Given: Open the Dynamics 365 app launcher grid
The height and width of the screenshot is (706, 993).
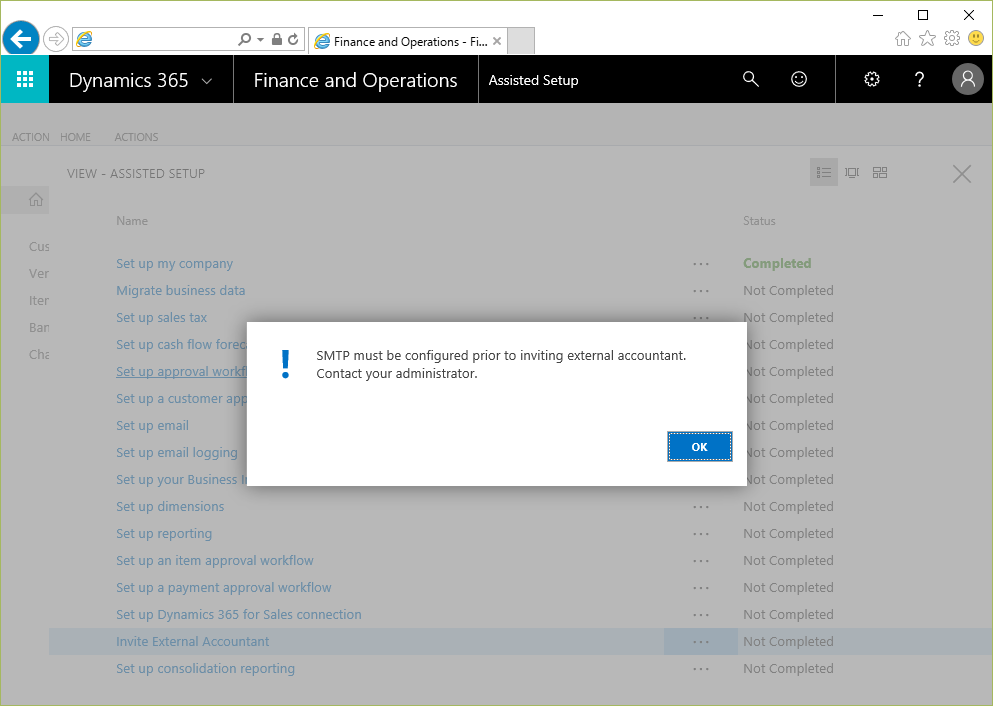Looking at the screenshot, I should (x=25, y=79).
